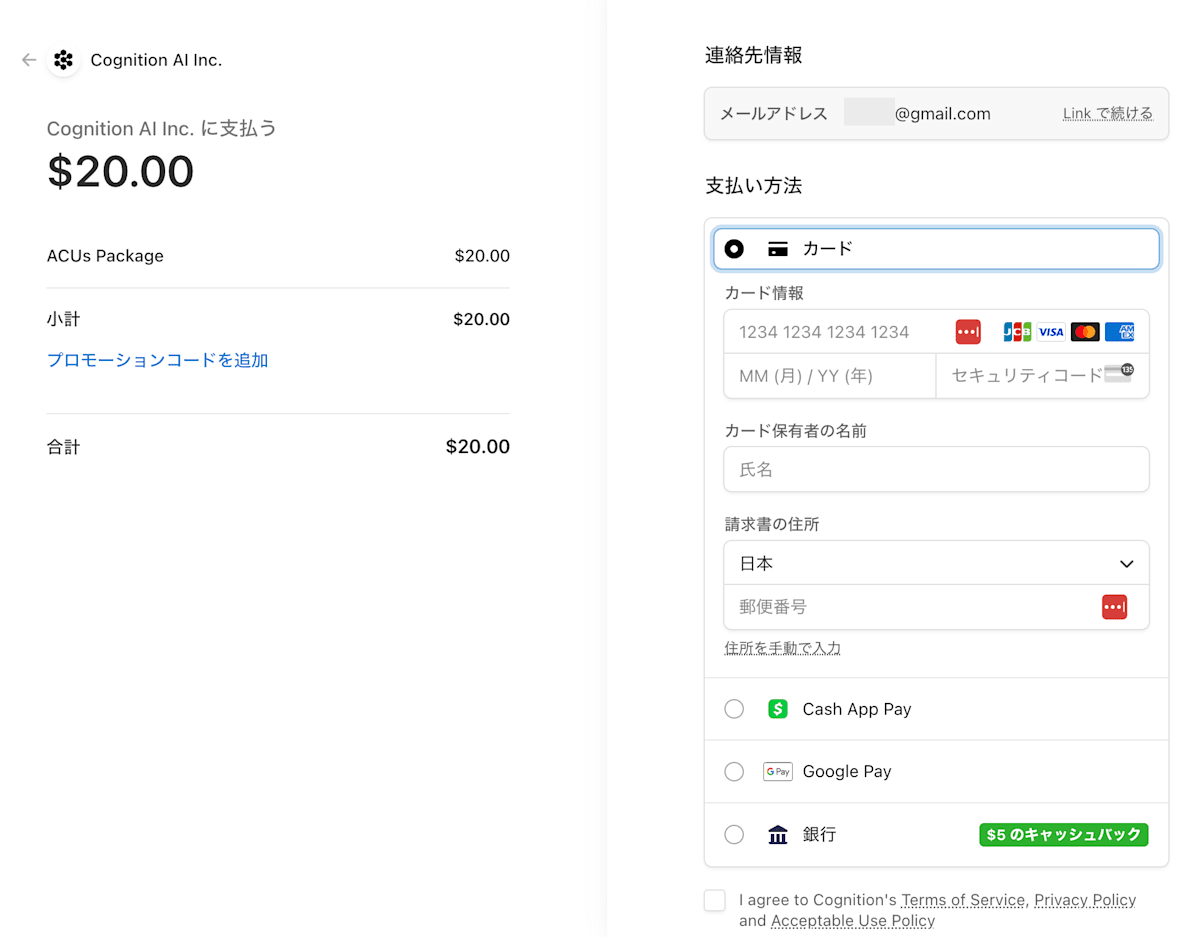Click the メールアドレス email field
Screen dimensions: 1200x937
click(x=936, y=113)
